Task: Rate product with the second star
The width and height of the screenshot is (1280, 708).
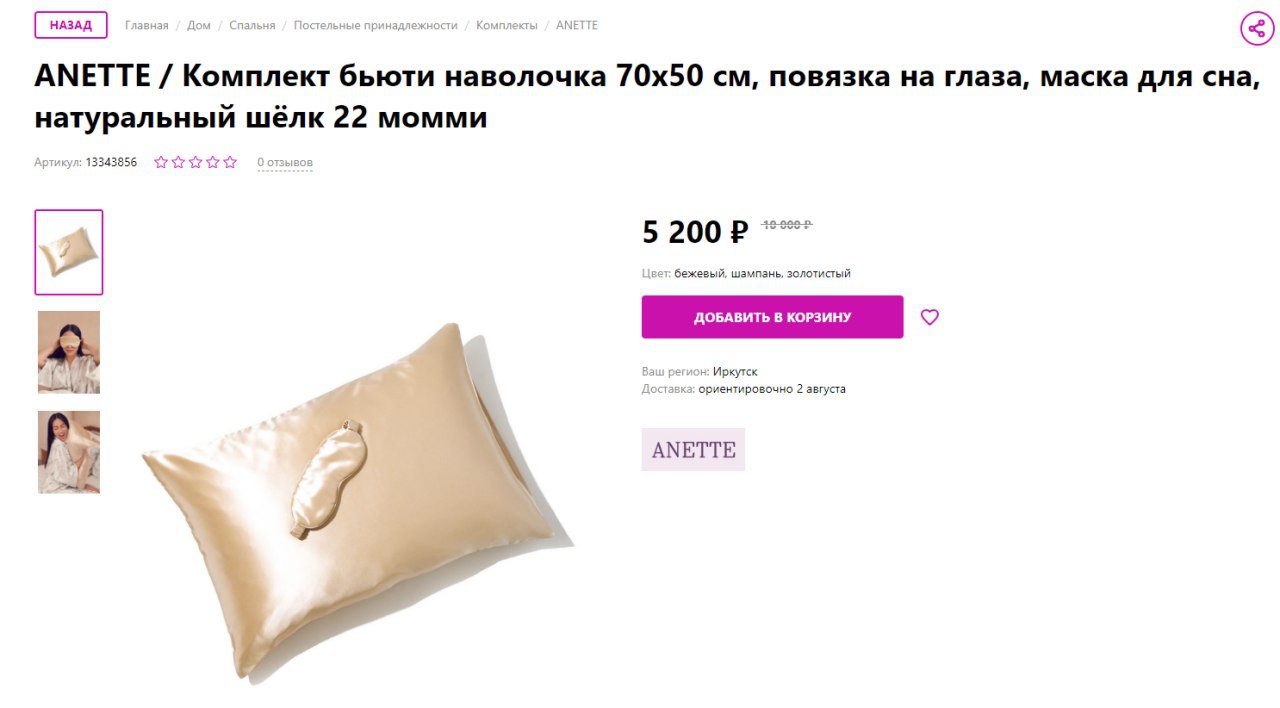Action: tap(178, 162)
